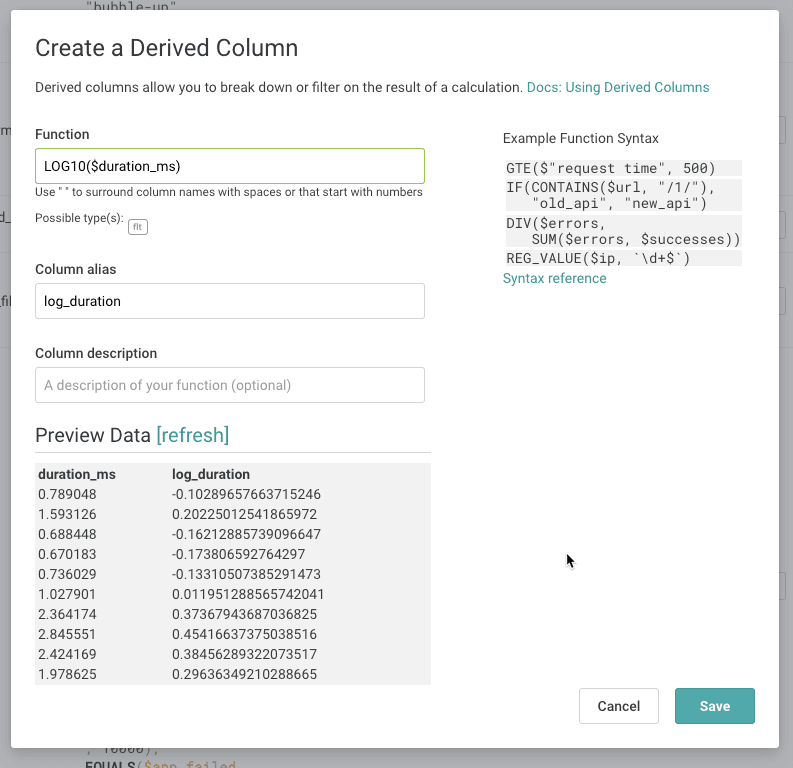This screenshot has height=768, width=793.
Task: Refresh the Preview Data table
Action: point(192,435)
